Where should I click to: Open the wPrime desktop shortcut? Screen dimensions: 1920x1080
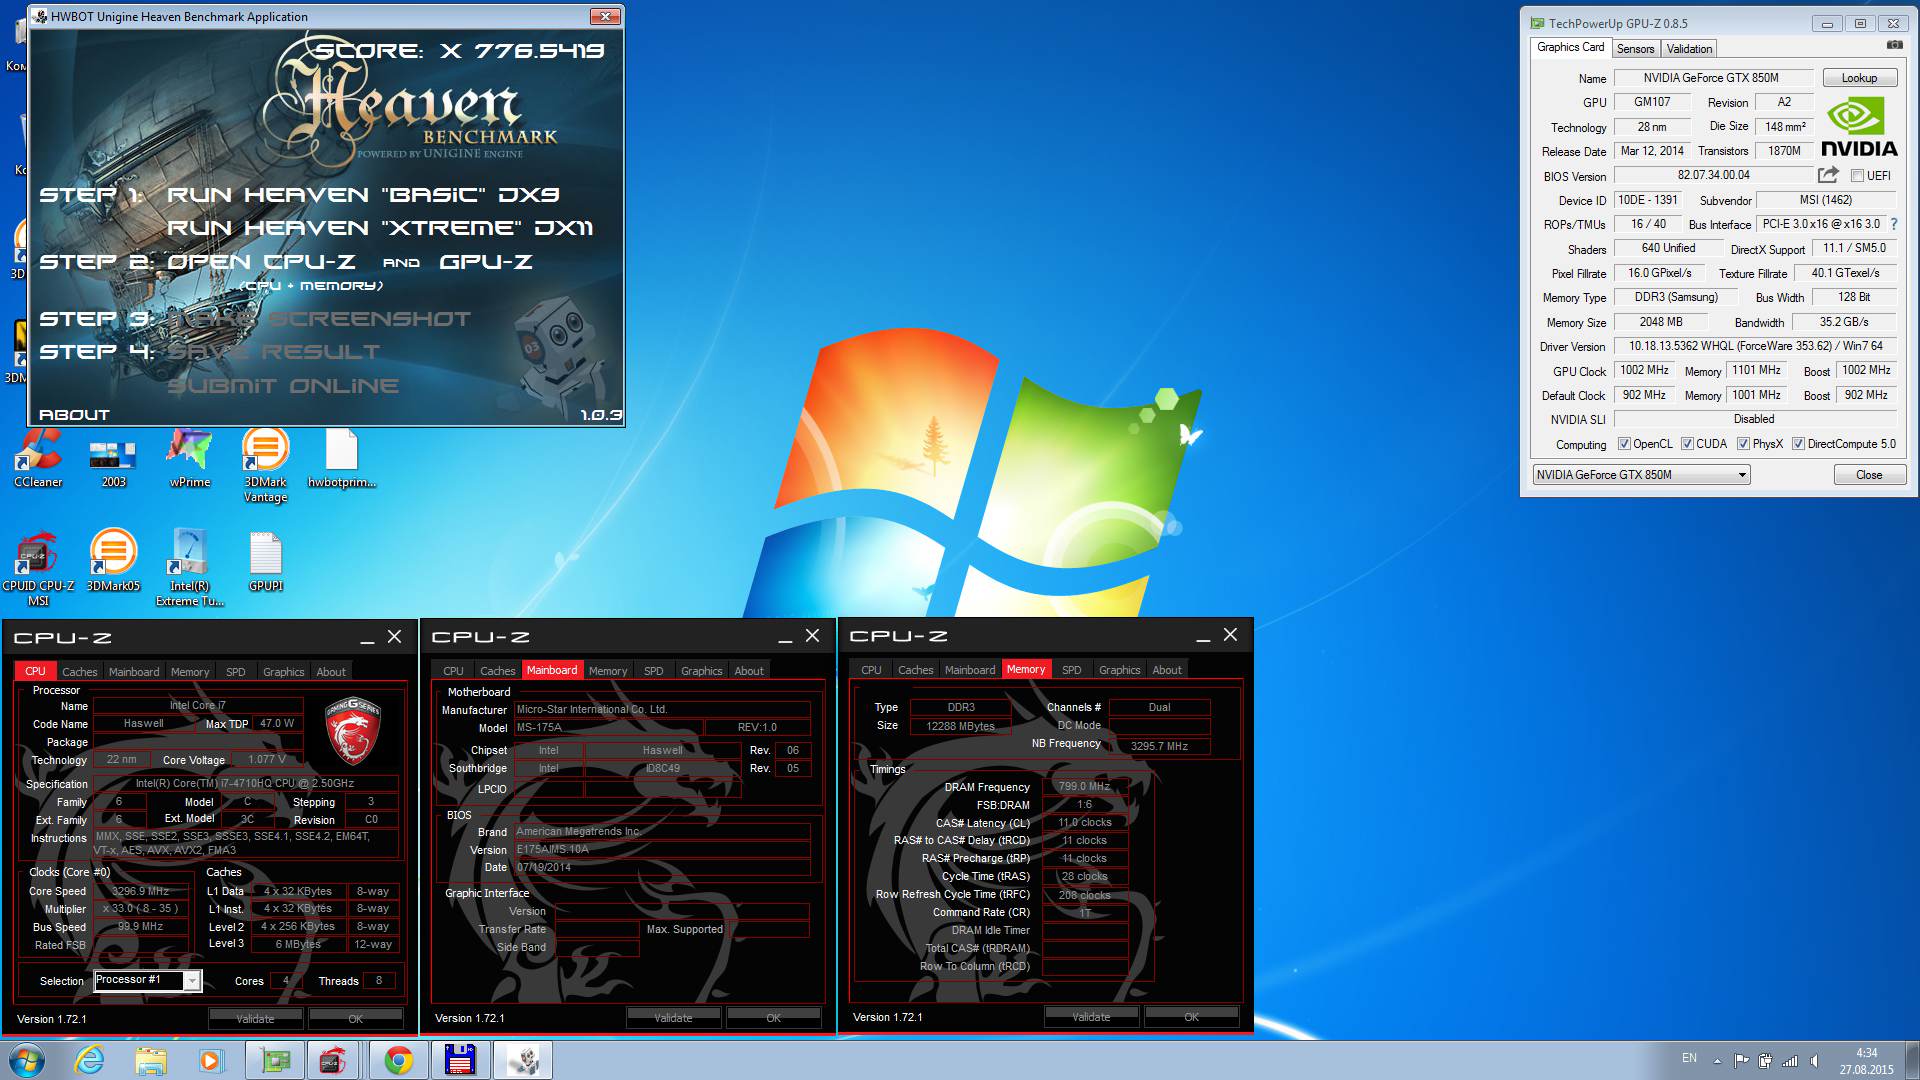[190, 459]
